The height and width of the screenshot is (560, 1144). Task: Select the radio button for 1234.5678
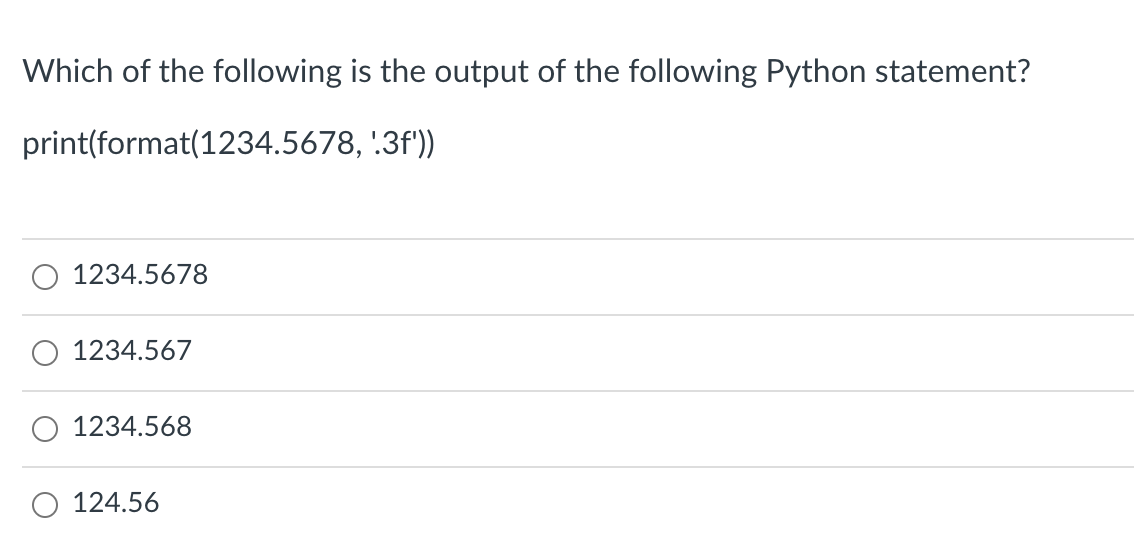pos(45,277)
